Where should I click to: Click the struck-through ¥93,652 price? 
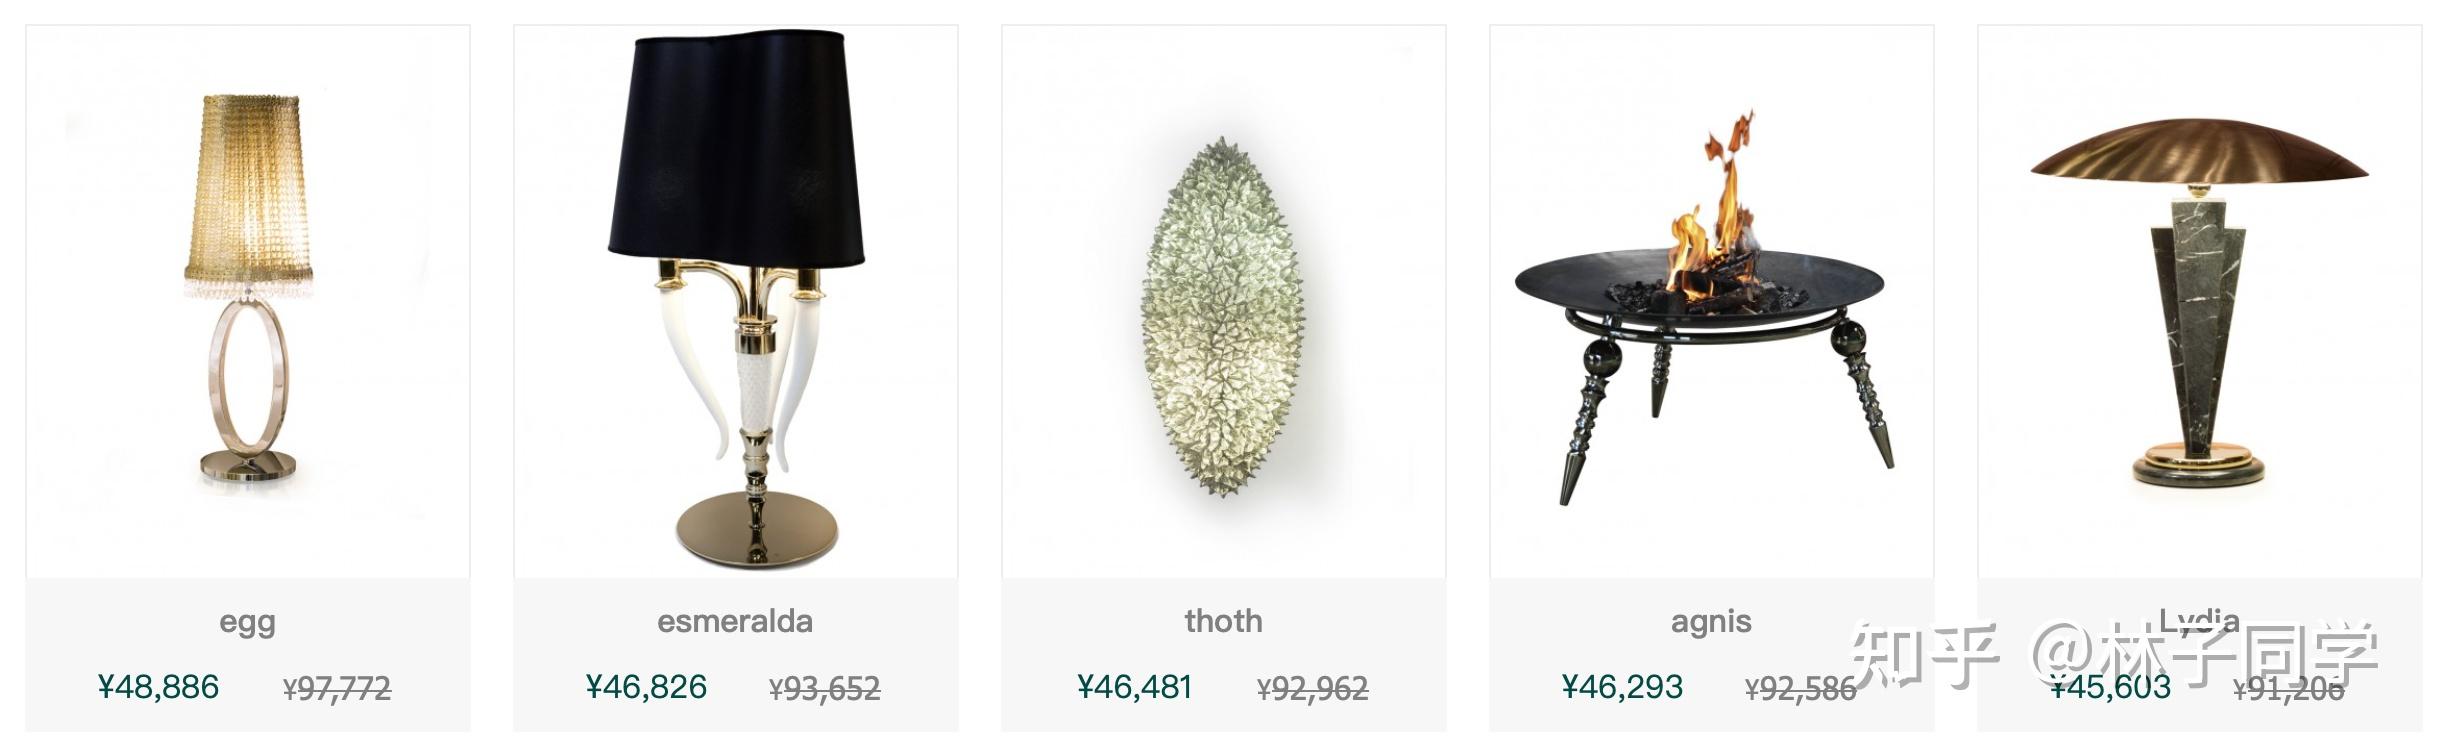tap(825, 689)
